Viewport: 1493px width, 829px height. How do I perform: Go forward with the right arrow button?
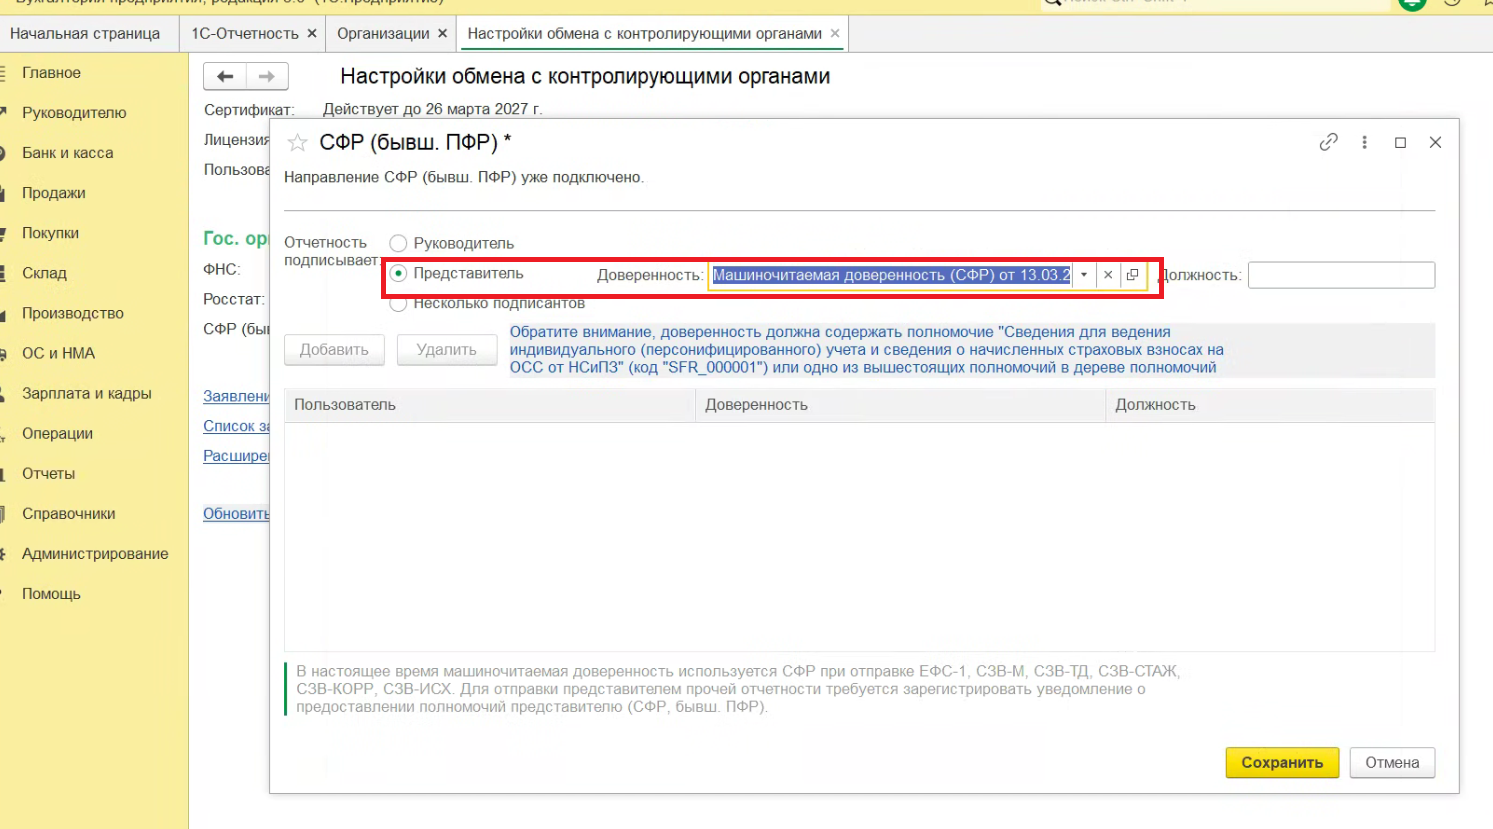pos(267,76)
